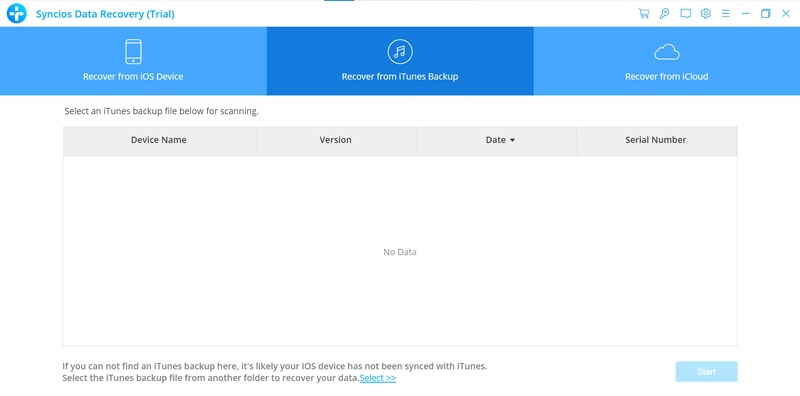Sort by Device Name column header
This screenshot has height=396, width=800.
click(x=159, y=140)
